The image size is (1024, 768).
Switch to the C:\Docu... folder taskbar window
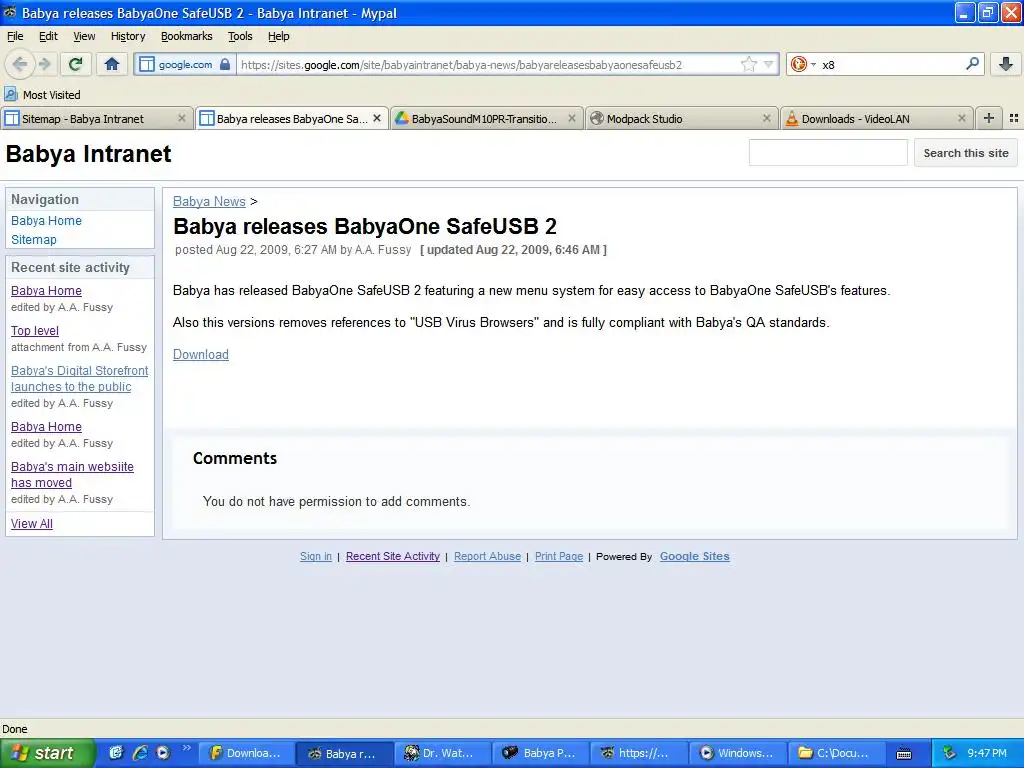[x=835, y=754]
